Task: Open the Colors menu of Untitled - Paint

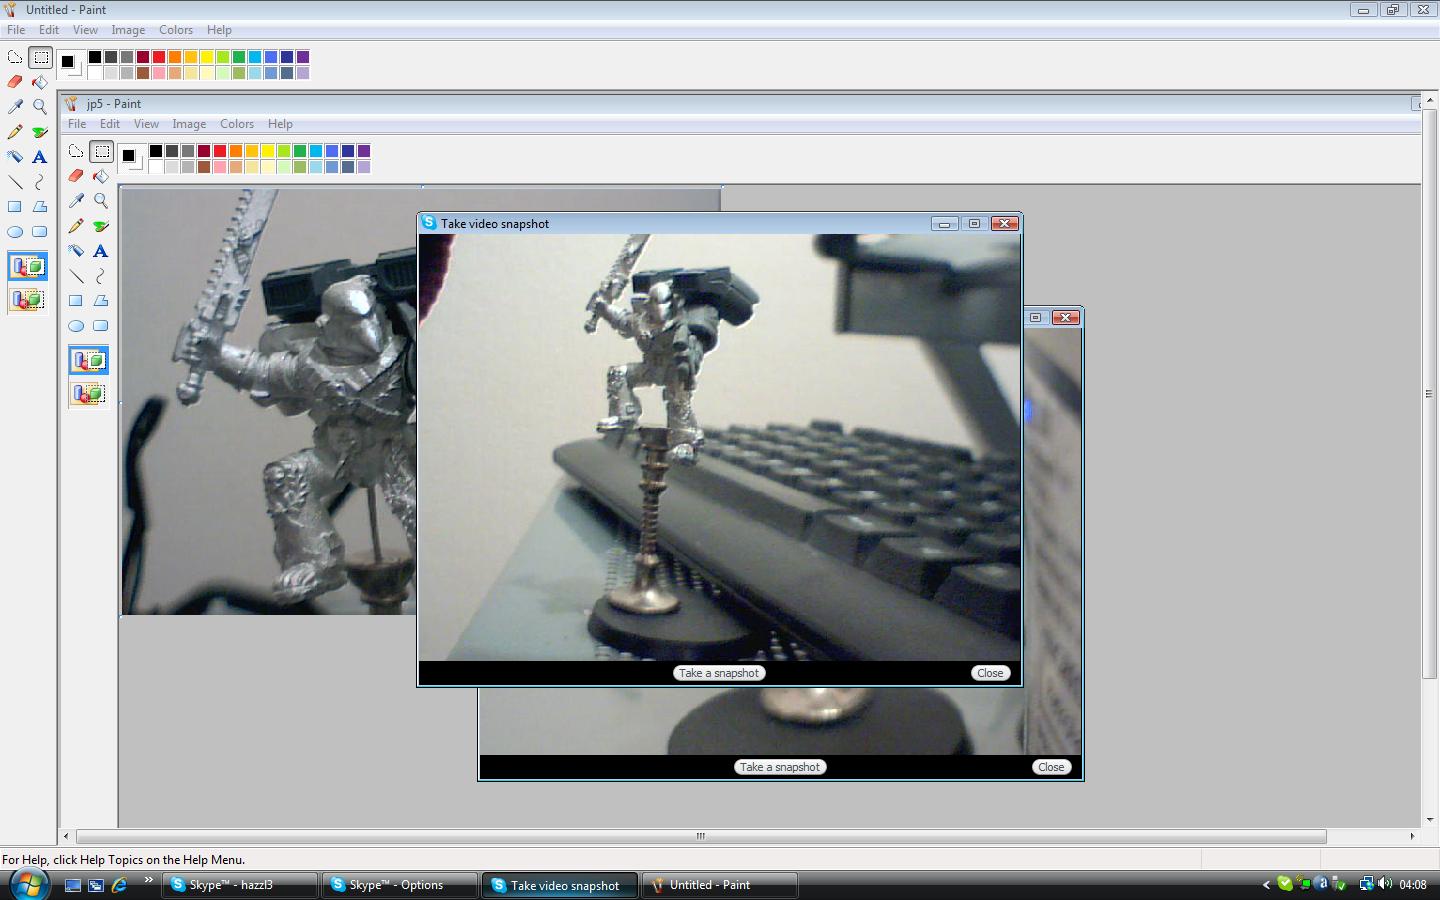Action: 175,30
